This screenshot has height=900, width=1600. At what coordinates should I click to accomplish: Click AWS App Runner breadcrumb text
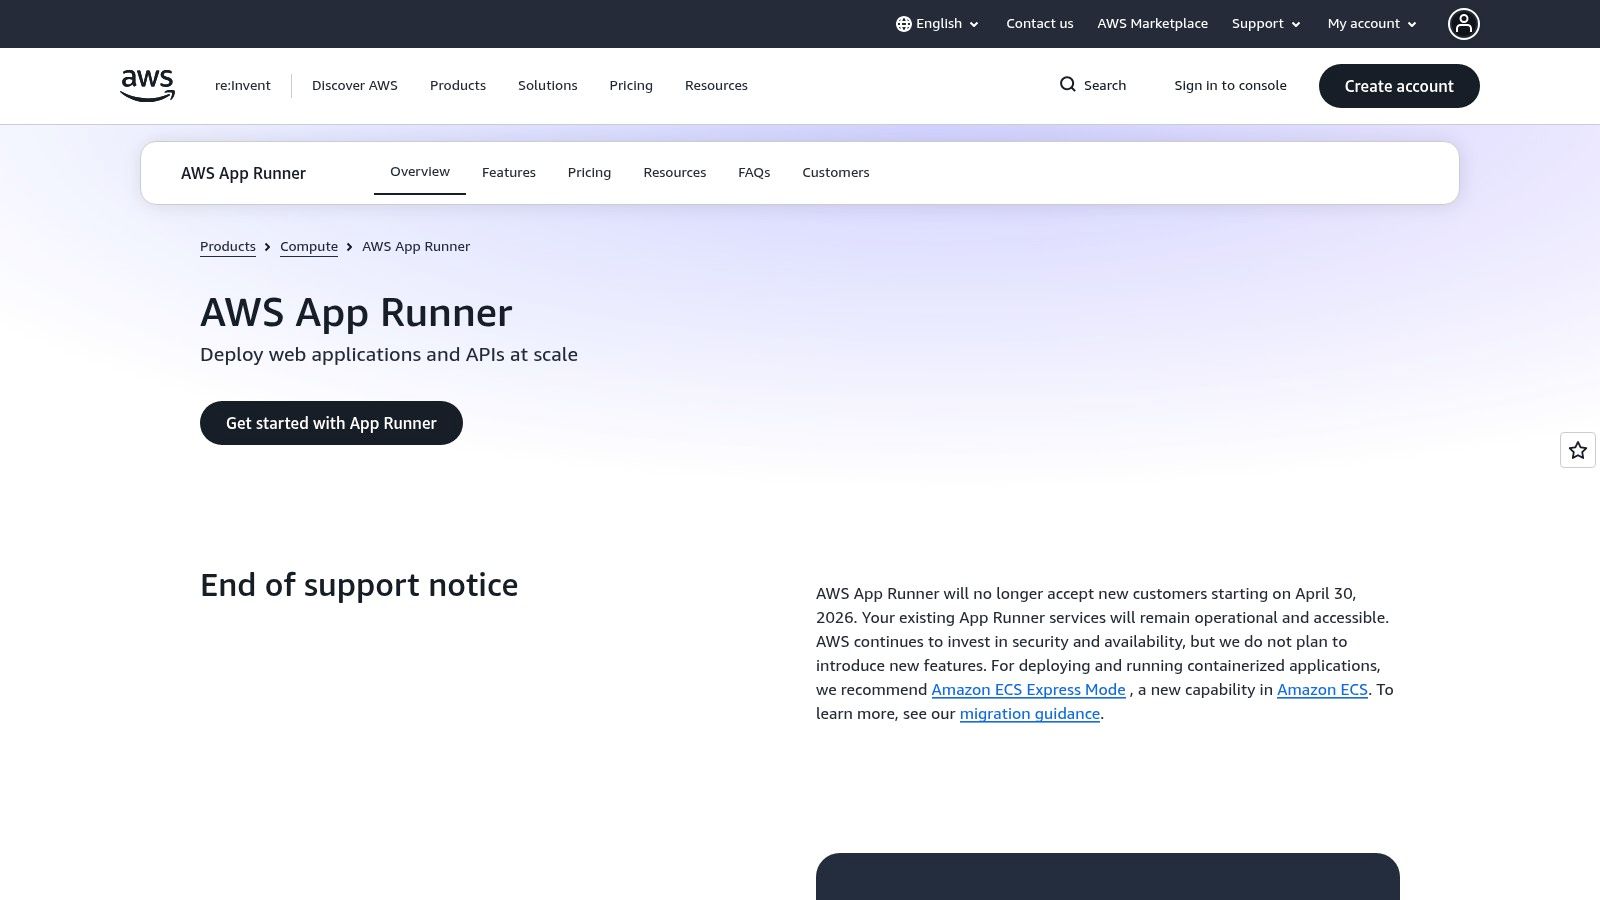(x=416, y=247)
